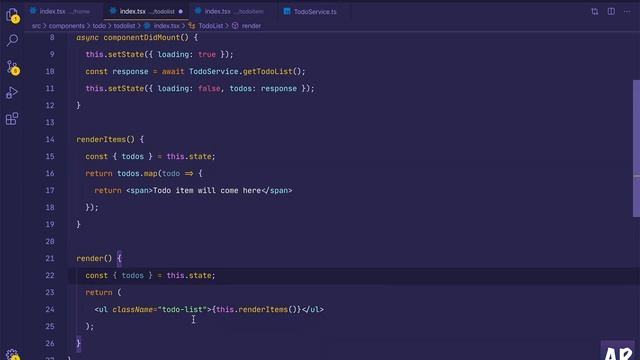Click the unsaved dot on the todolist tab
Viewport: 640px width, 360px height.
(x=180, y=11)
